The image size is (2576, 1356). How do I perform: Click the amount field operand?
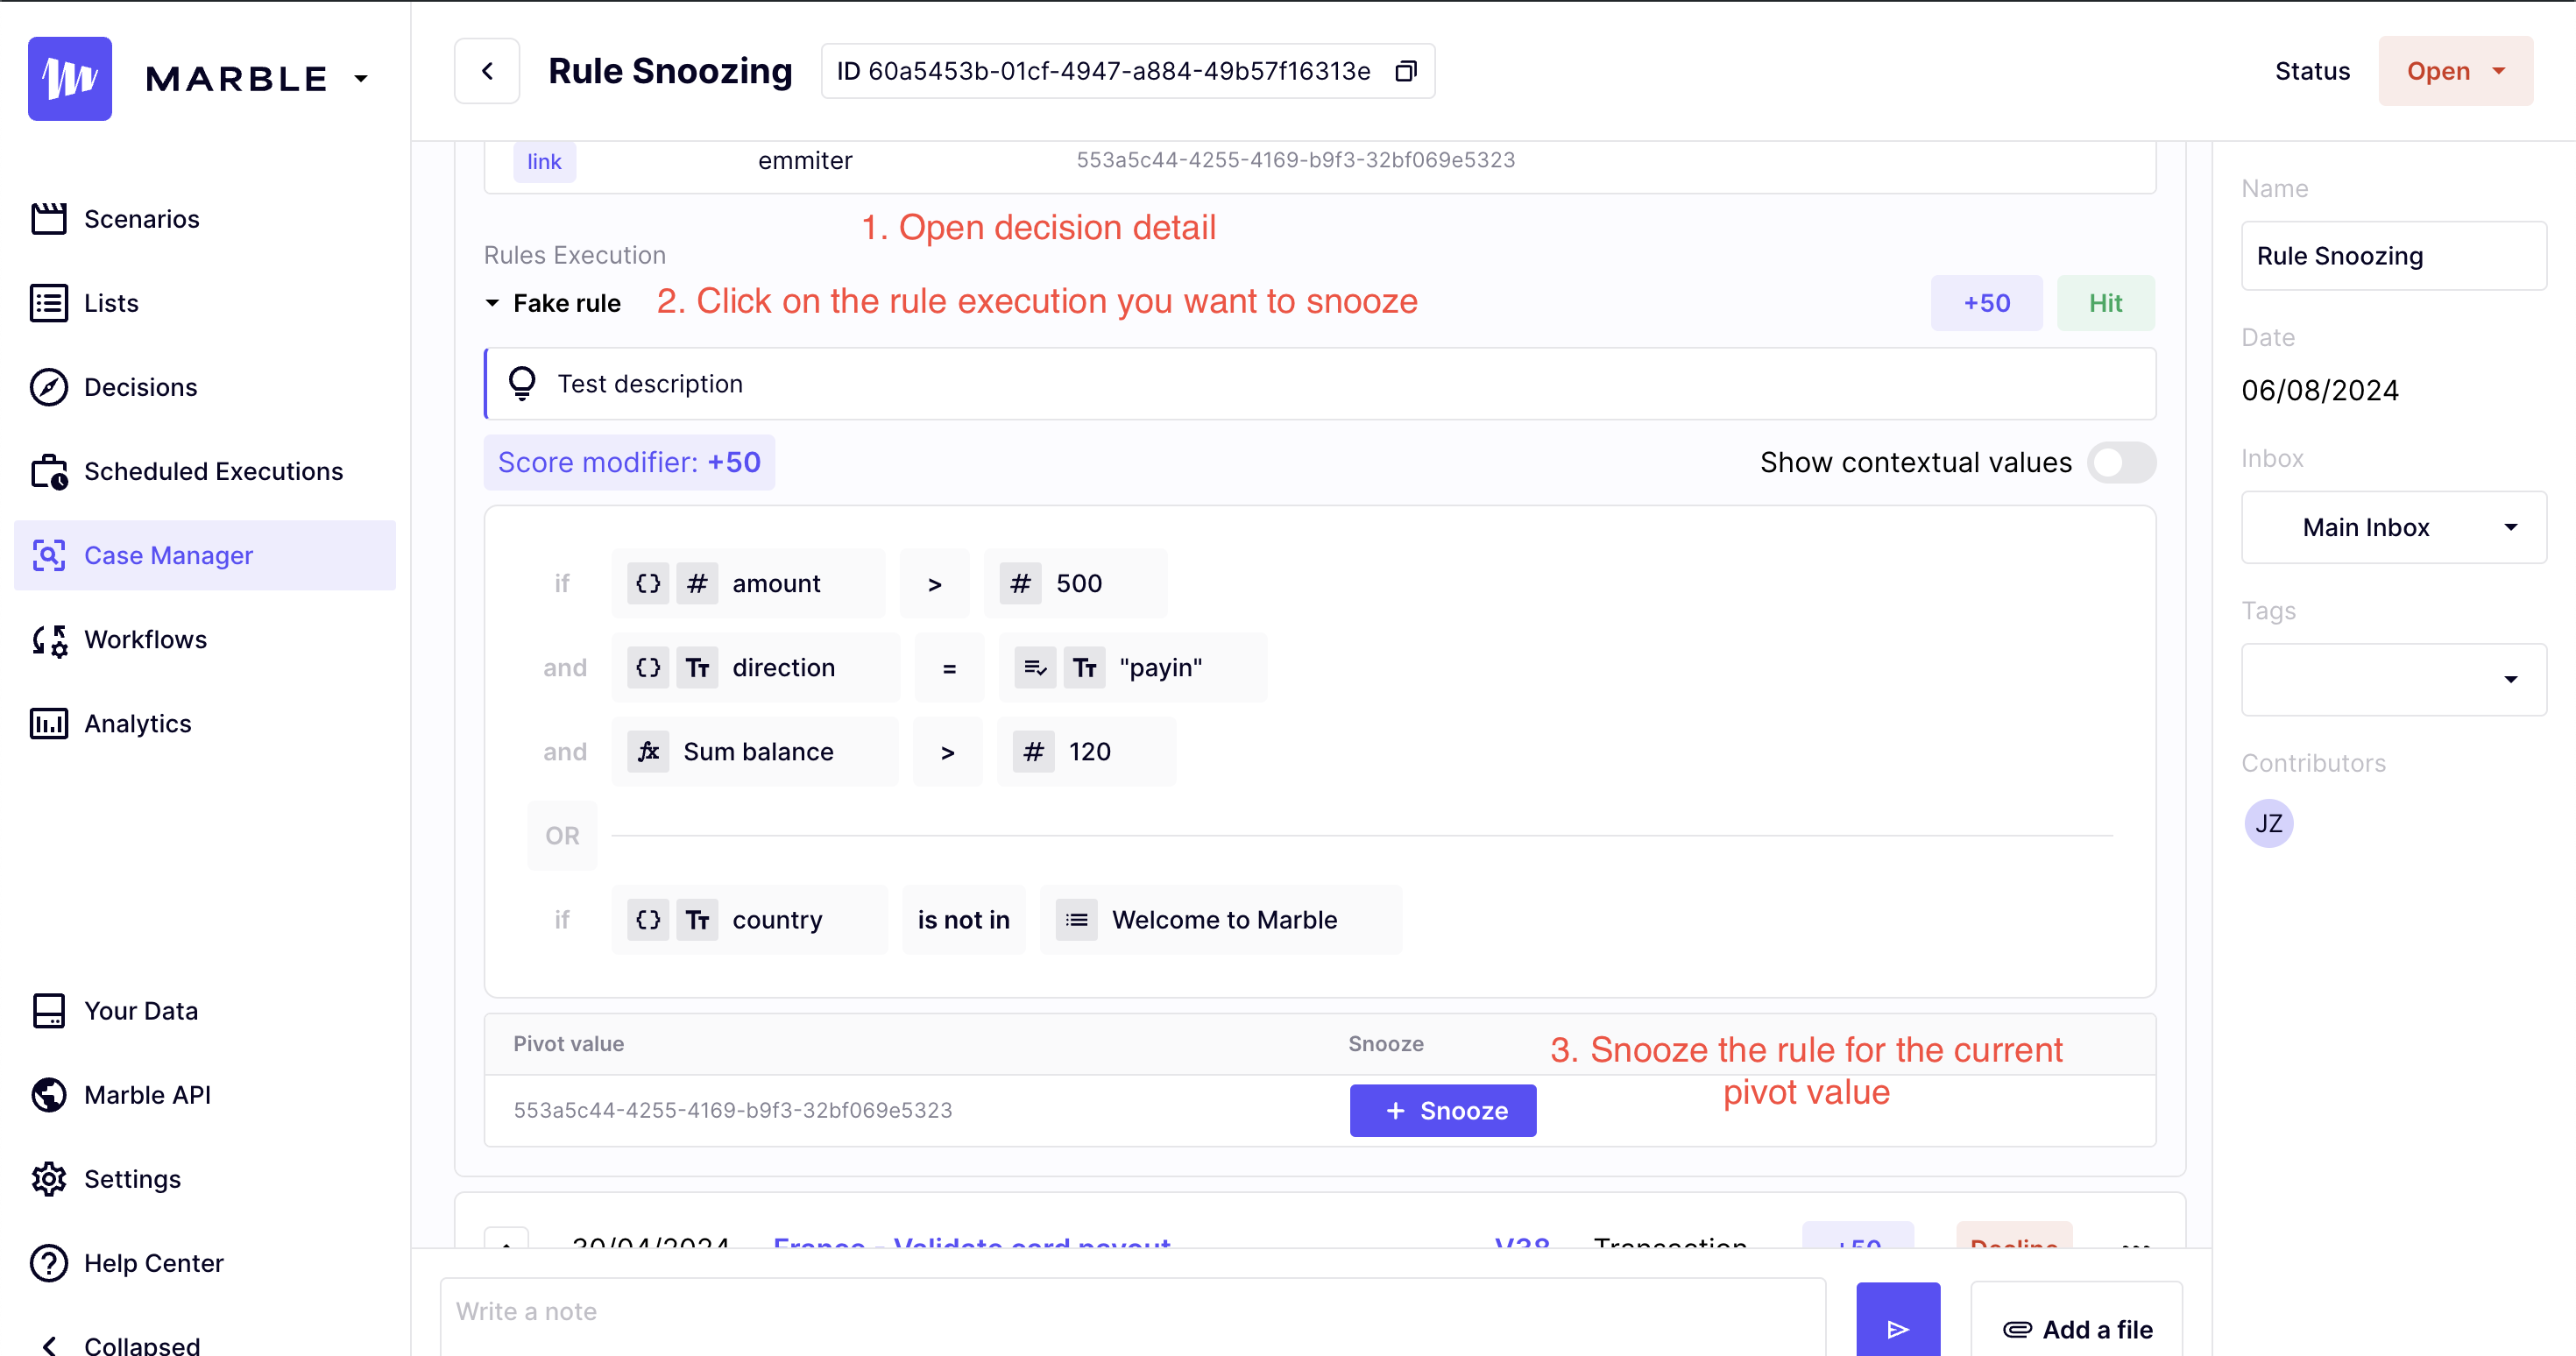748,583
